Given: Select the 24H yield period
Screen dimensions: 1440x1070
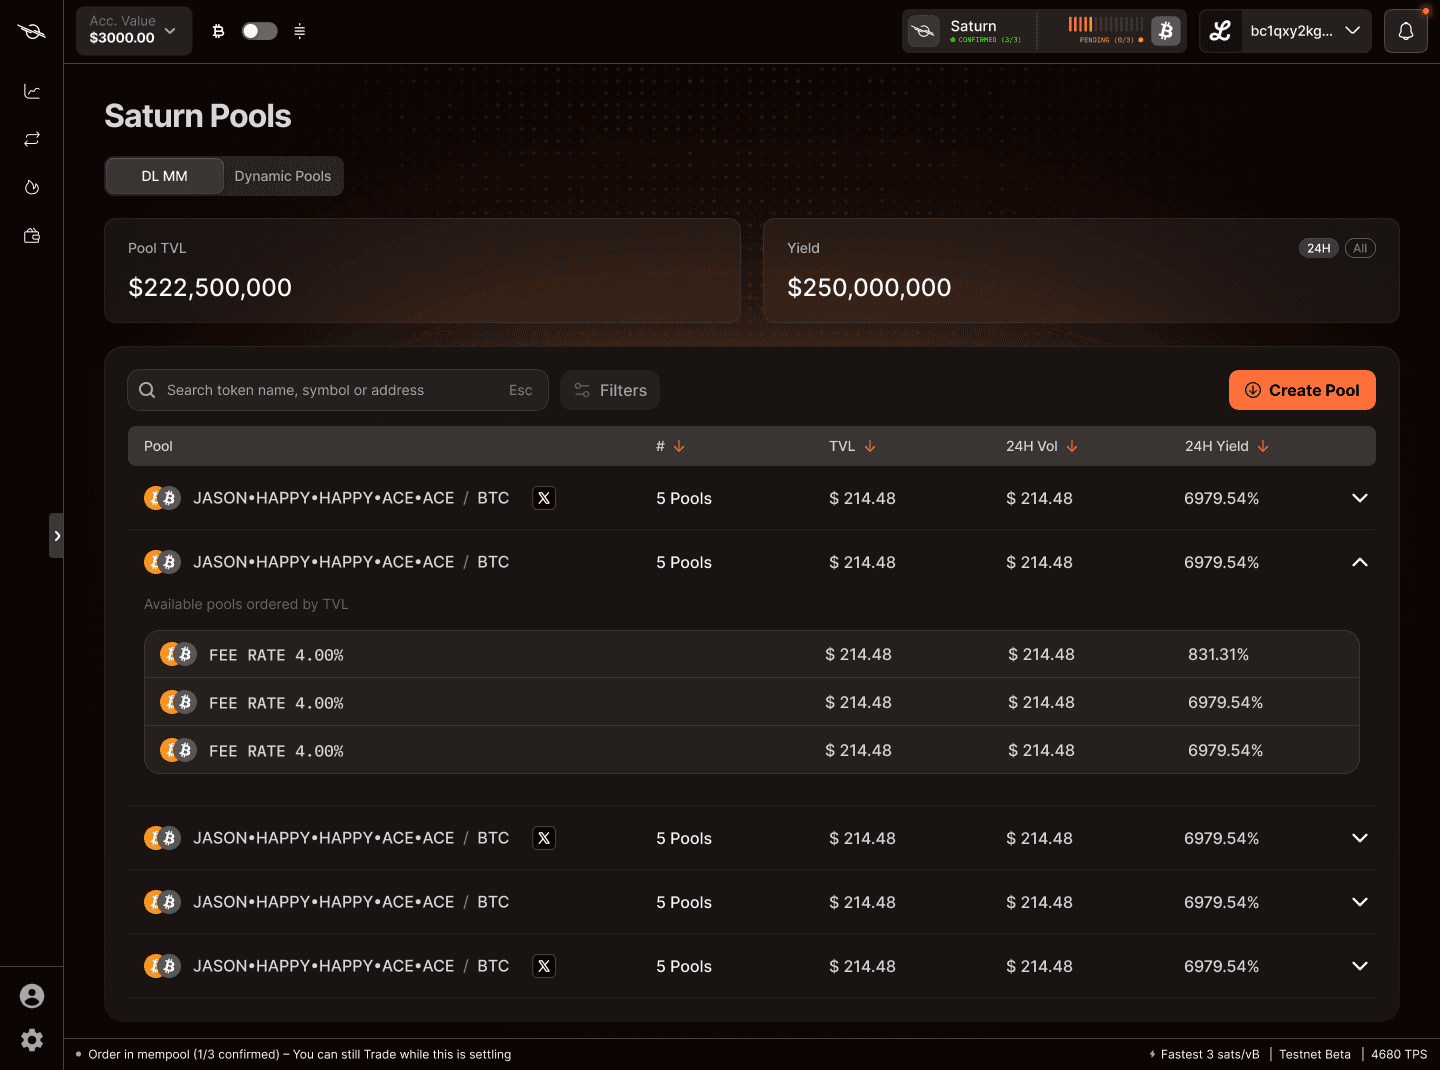Looking at the screenshot, I should click(1319, 248).
